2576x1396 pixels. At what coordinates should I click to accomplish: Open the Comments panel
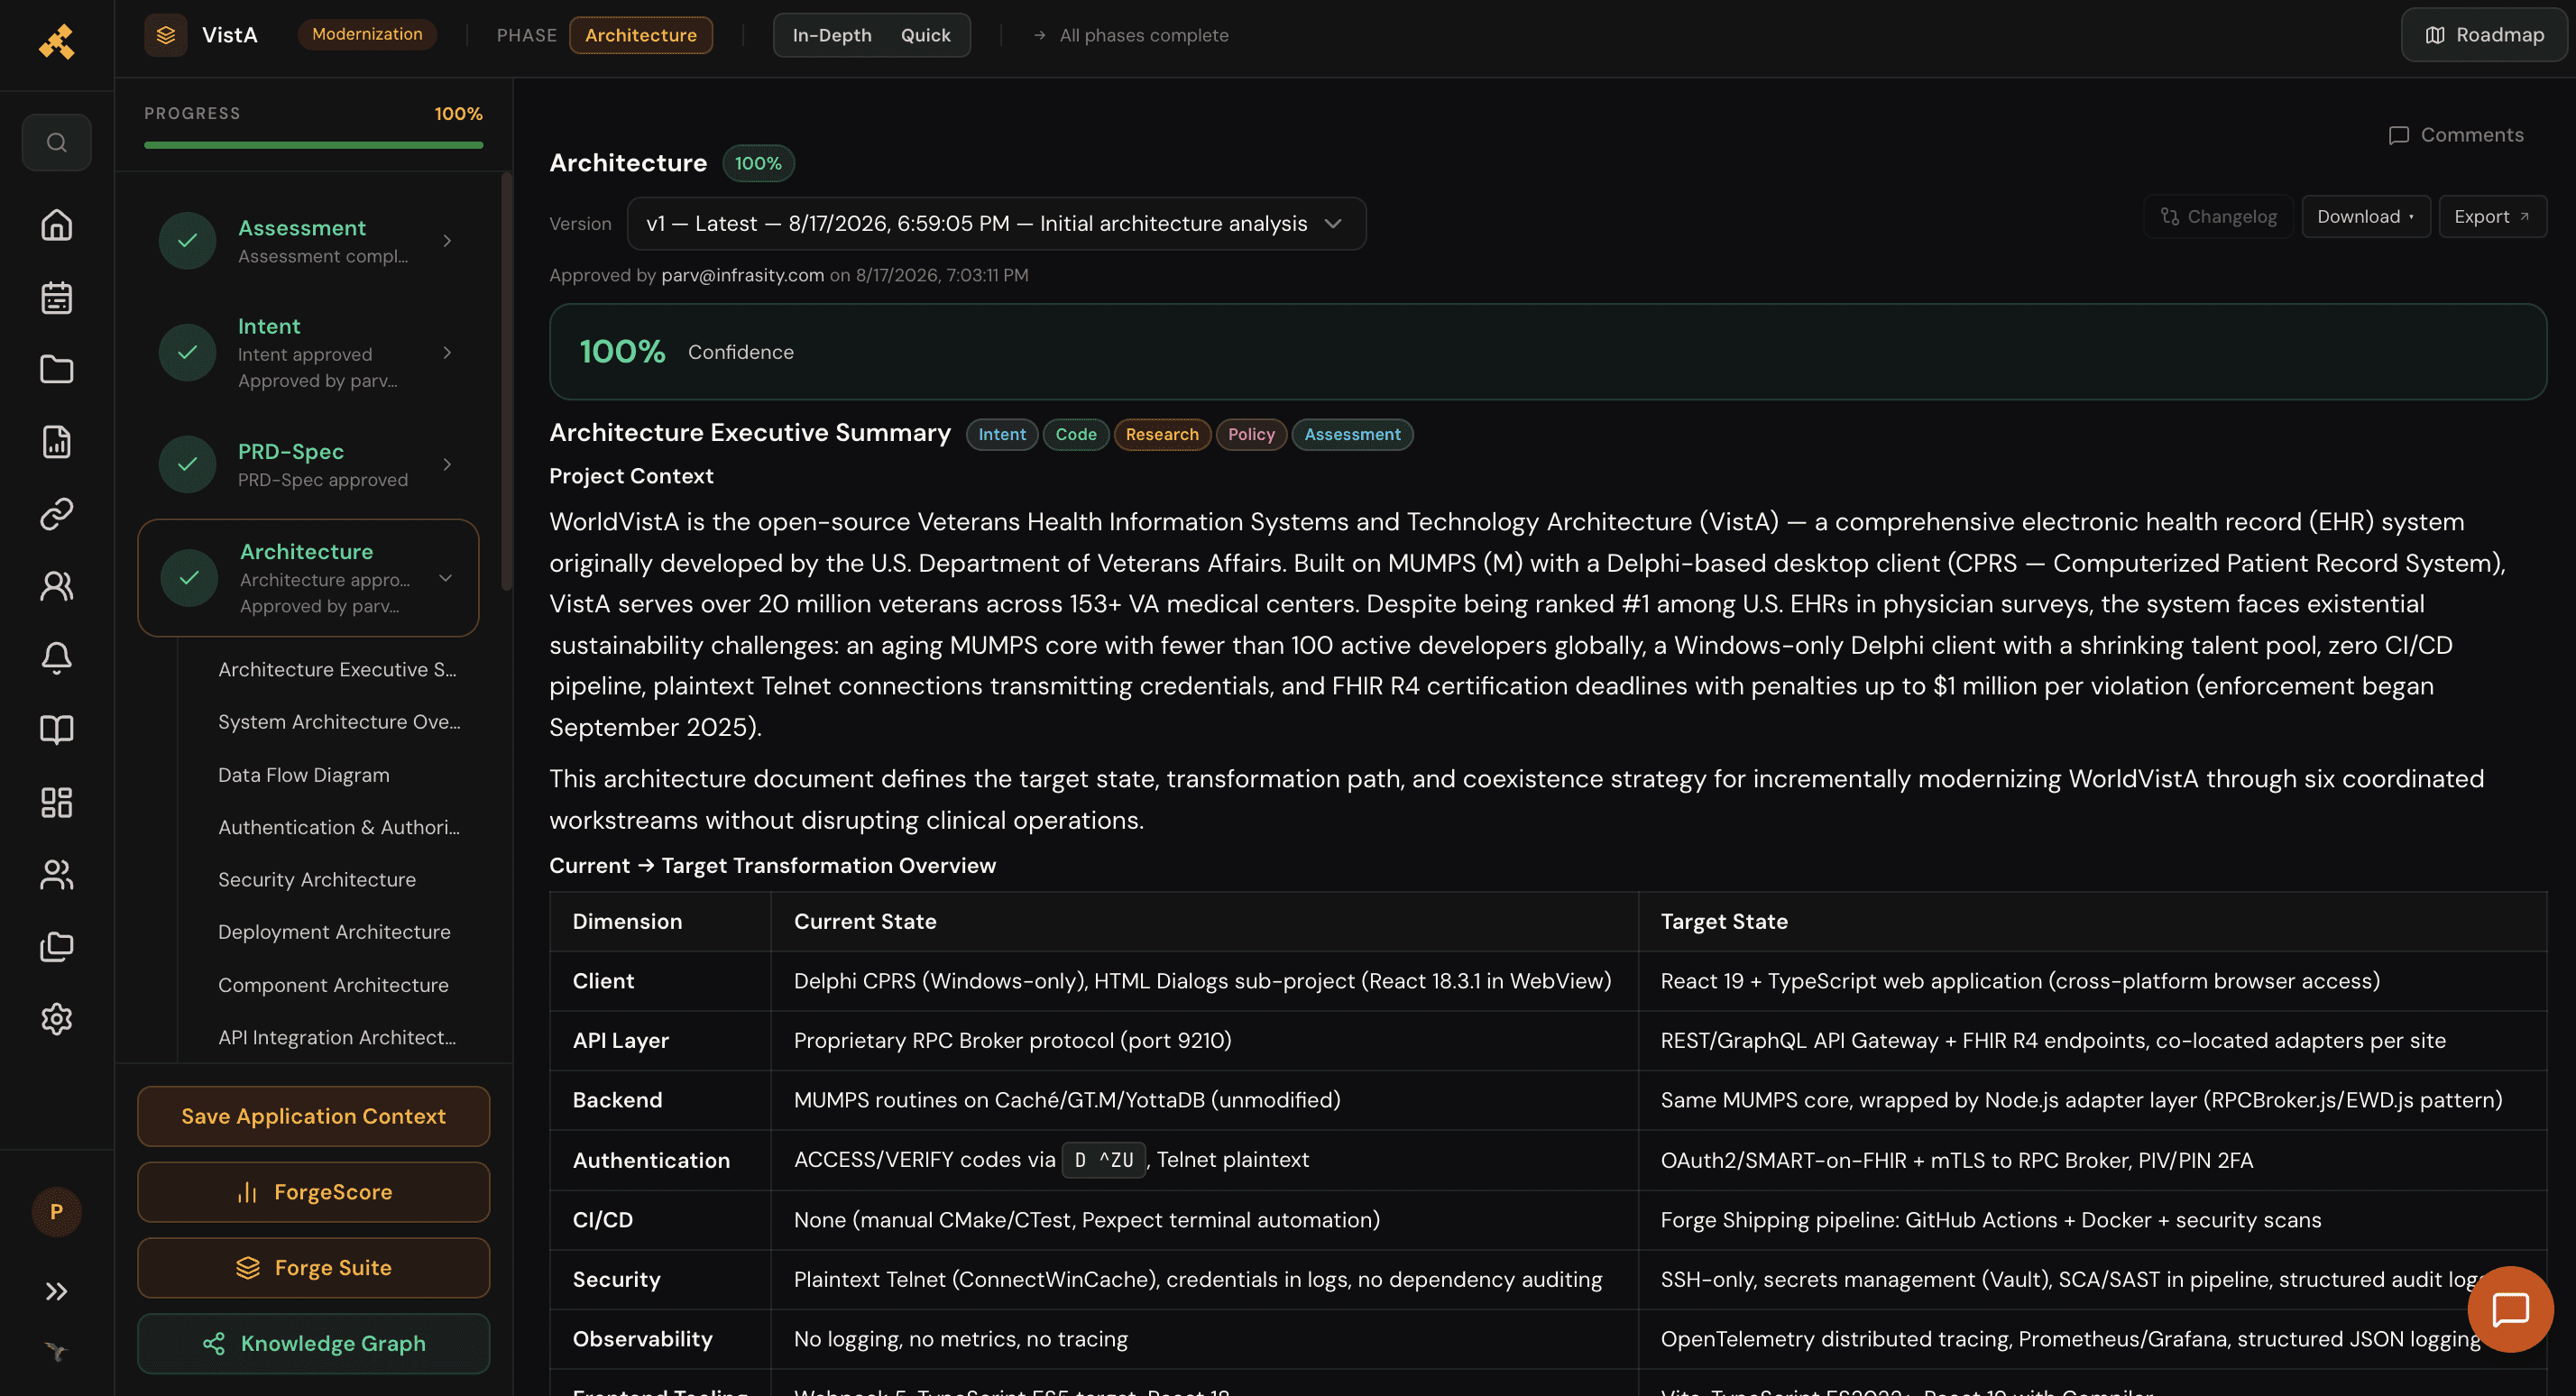2456,134
